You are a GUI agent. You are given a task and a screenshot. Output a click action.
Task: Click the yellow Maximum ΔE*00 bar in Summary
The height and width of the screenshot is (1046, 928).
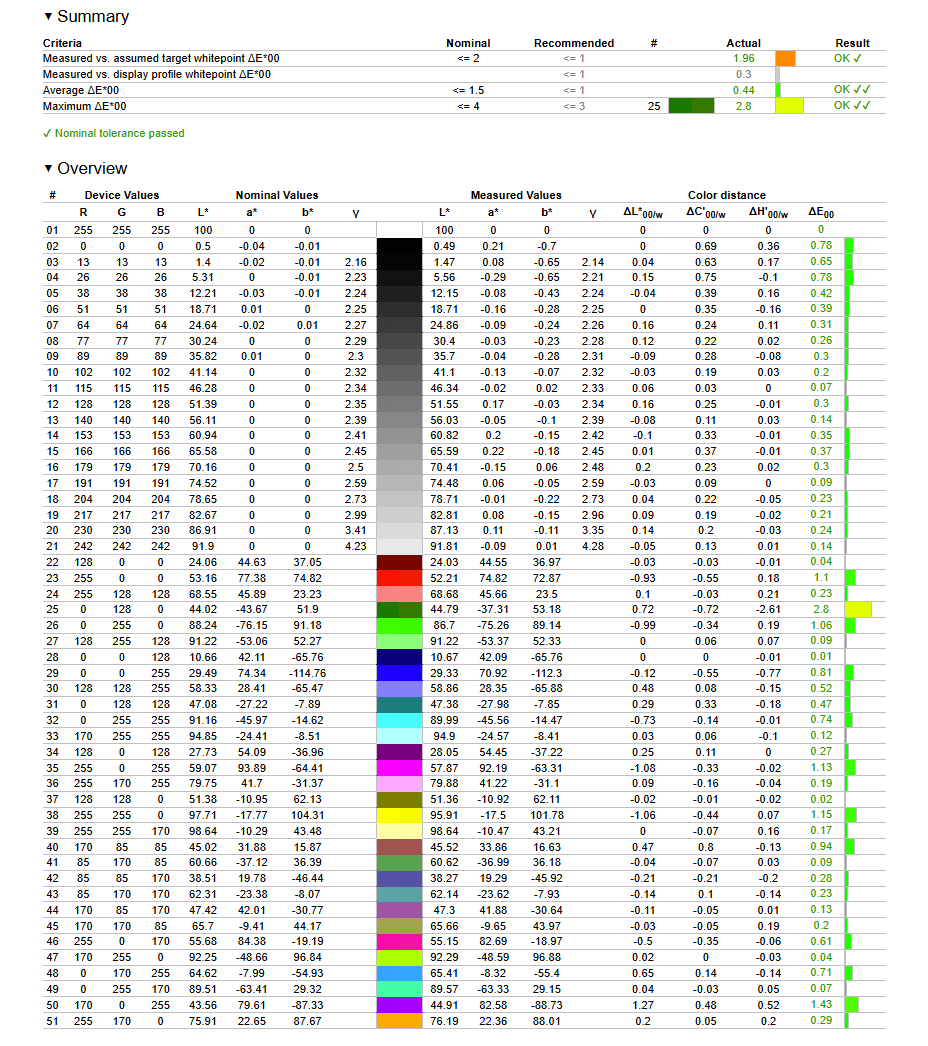tap(789, 105)
